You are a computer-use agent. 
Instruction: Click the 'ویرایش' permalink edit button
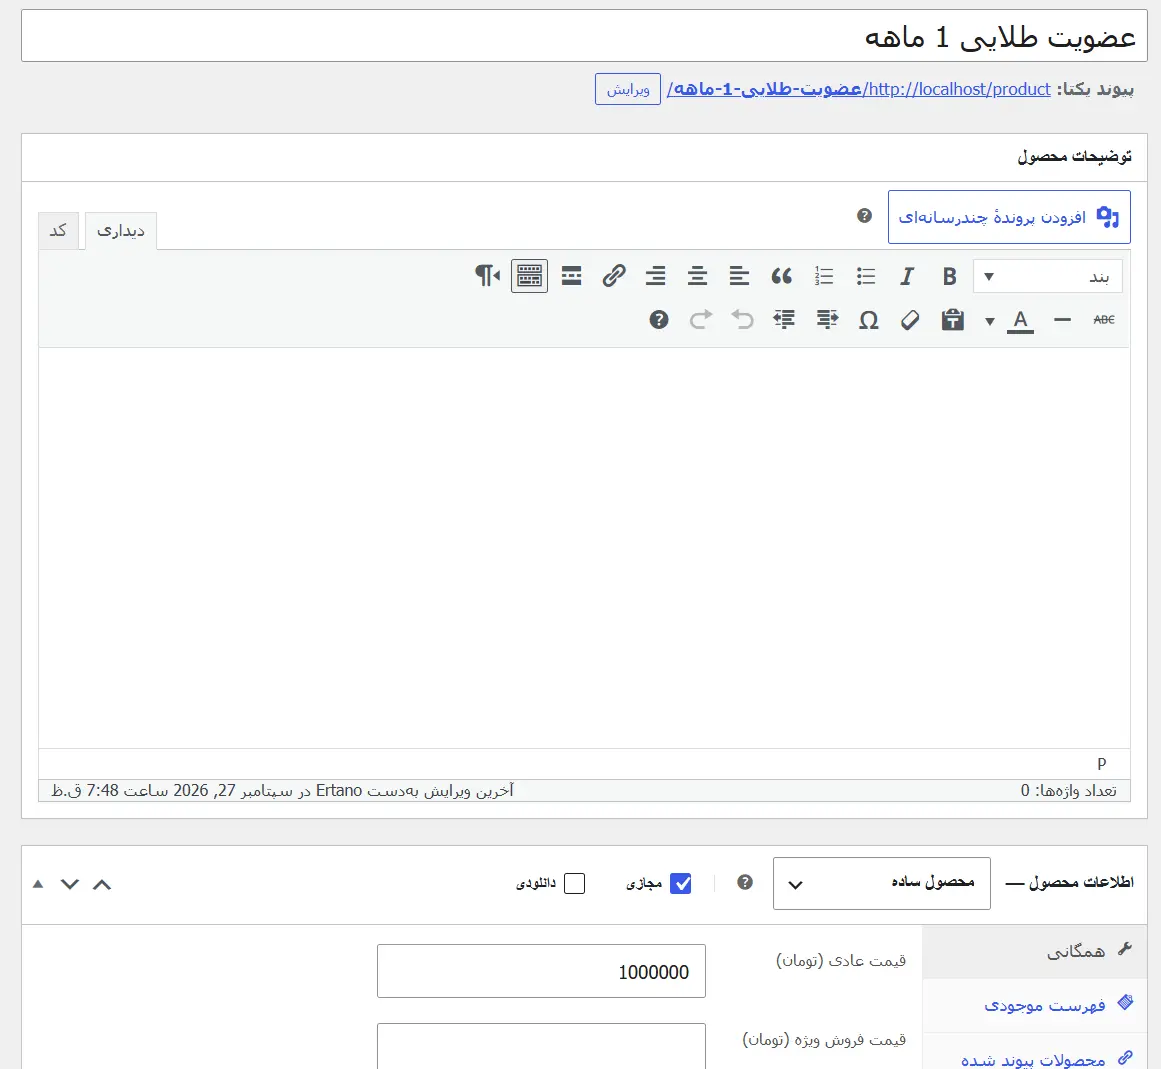coord(628,89)
